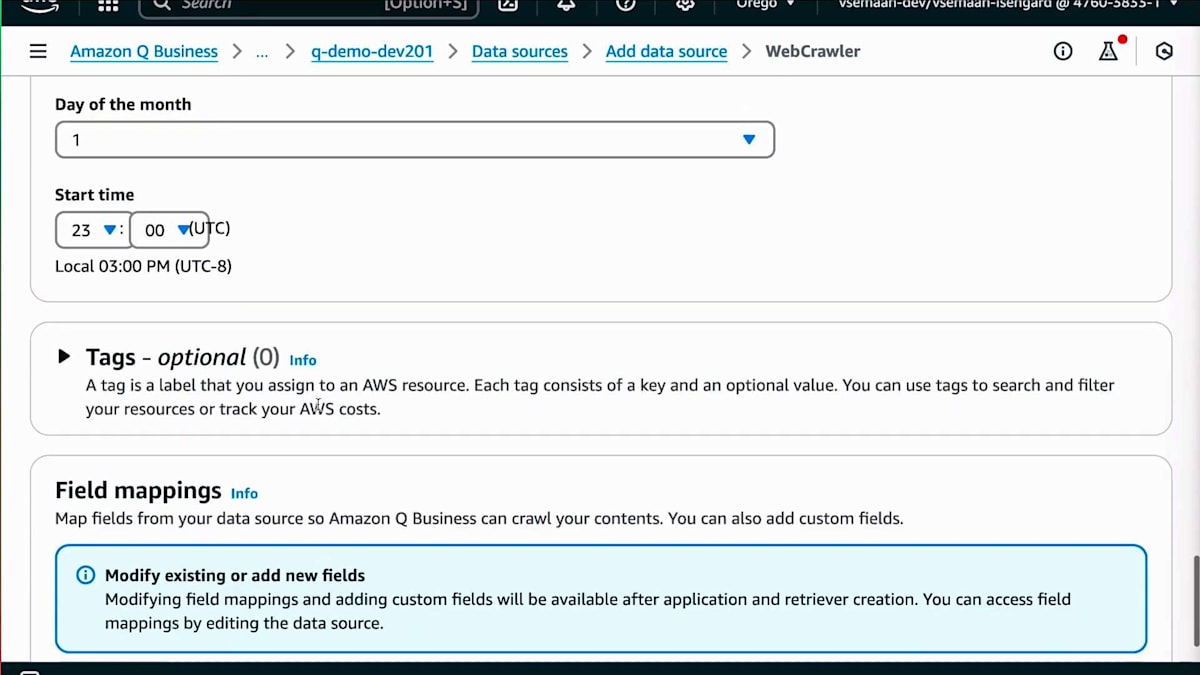This screenshot has width=1200, height=675.
Task: Open the Start time hour dropdown showing 23
Action: point(92,230)
